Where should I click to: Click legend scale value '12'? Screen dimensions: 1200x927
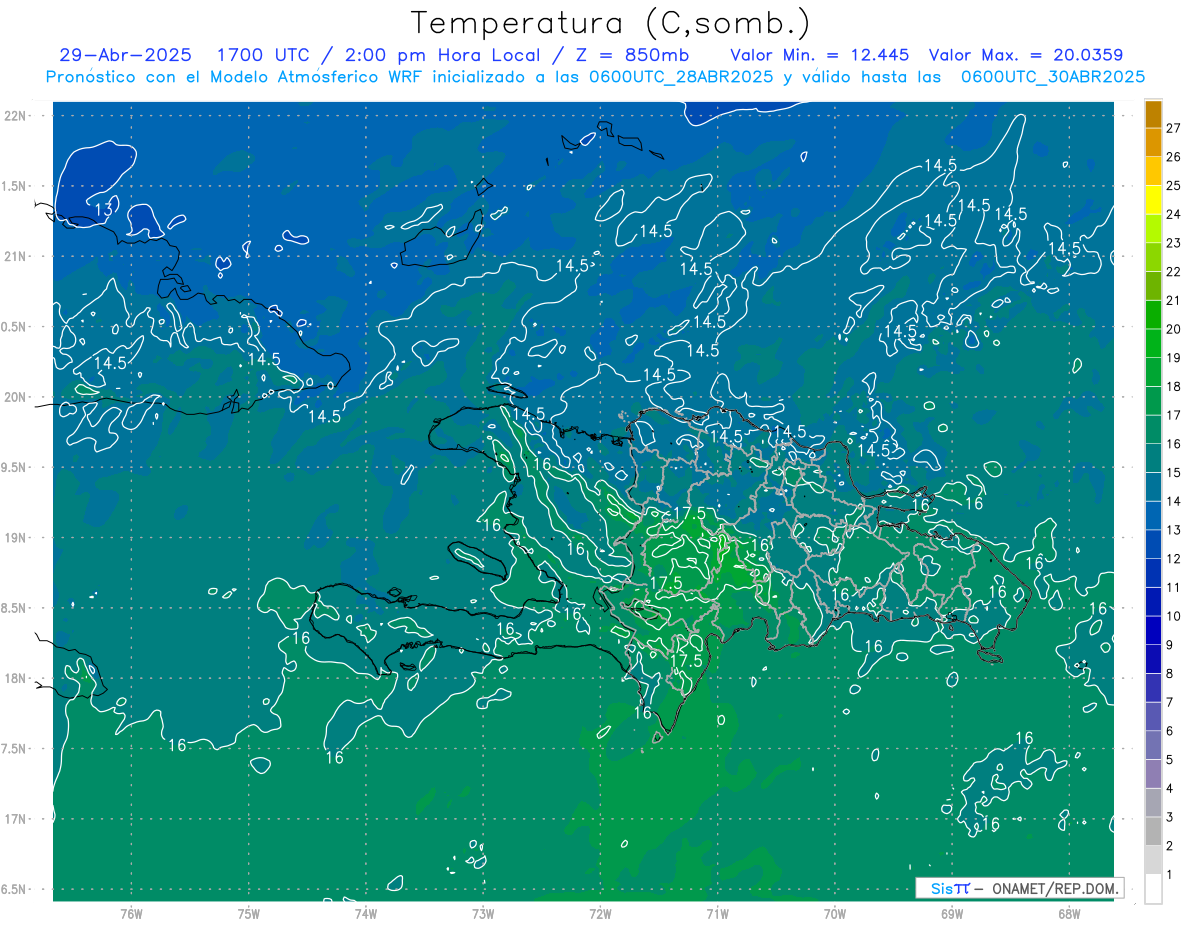(1173, 559)
